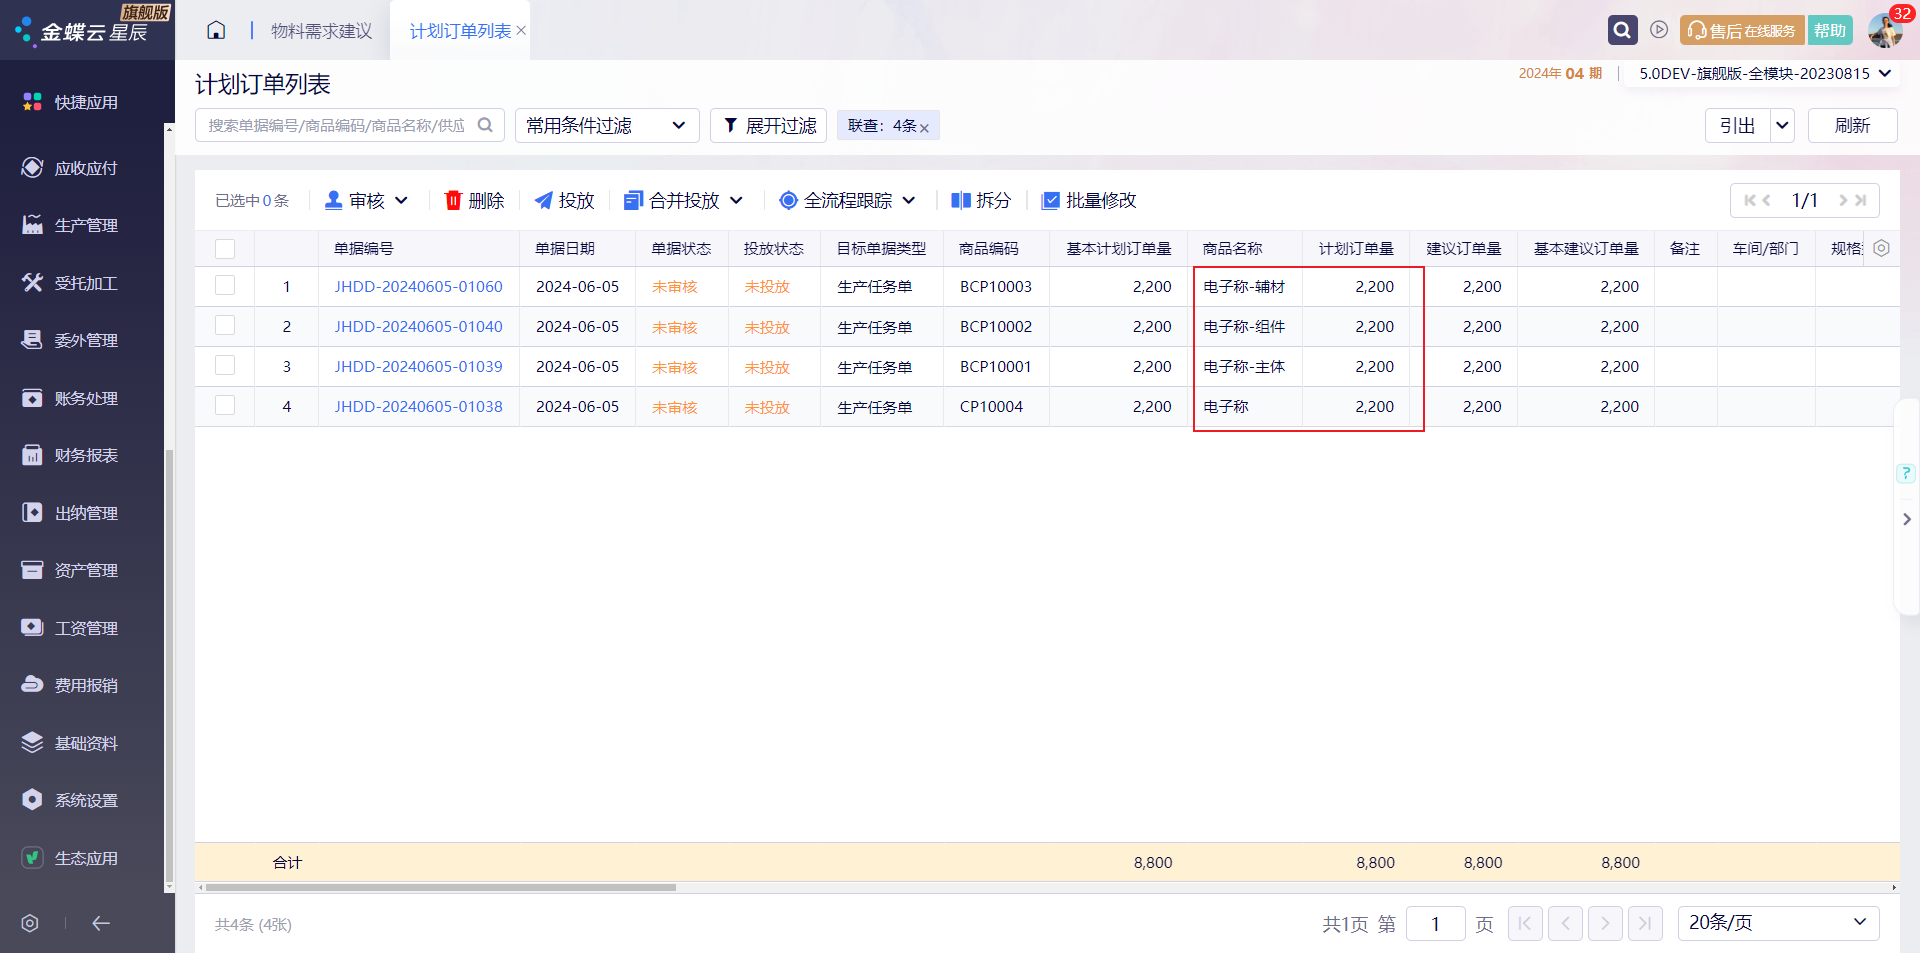
Task: Click the 展开过滤 button
Action: click(768, 125)
